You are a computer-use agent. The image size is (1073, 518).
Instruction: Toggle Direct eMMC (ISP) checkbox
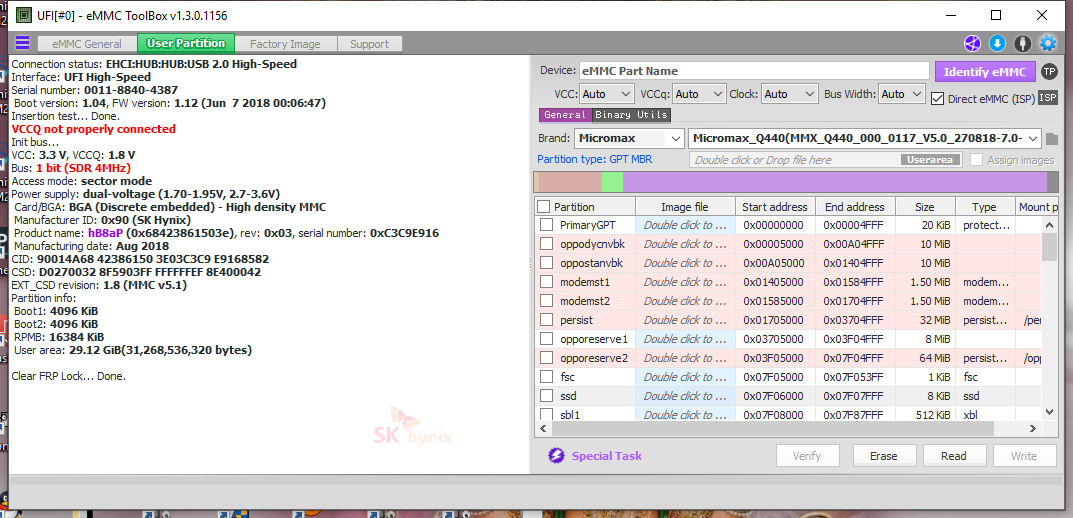coord(938,99)
